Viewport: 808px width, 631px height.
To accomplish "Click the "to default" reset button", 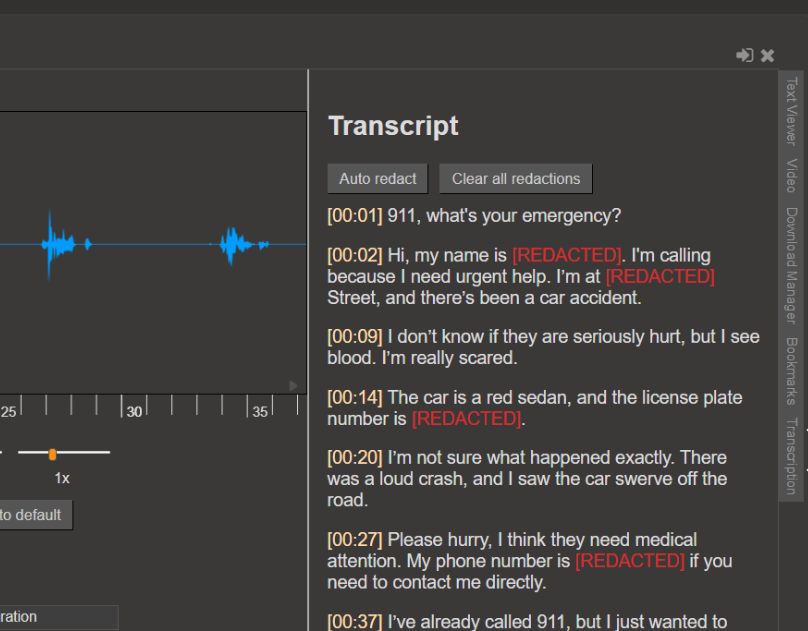I will tap(32, 515).
